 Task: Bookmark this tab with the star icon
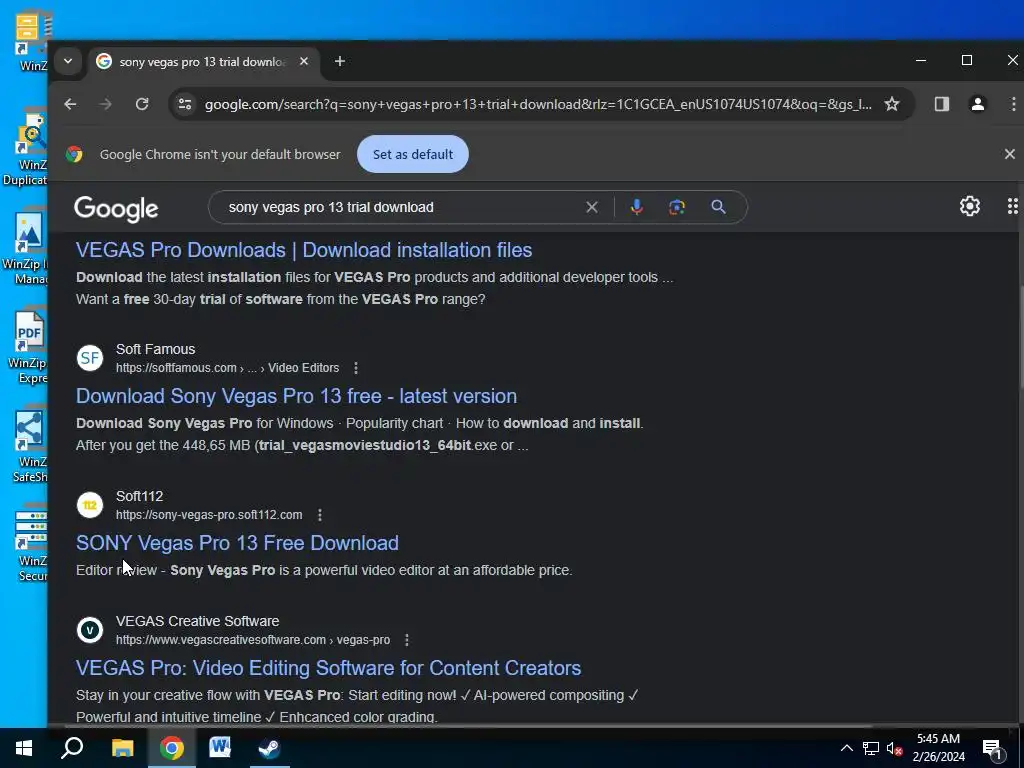point(891,104)
